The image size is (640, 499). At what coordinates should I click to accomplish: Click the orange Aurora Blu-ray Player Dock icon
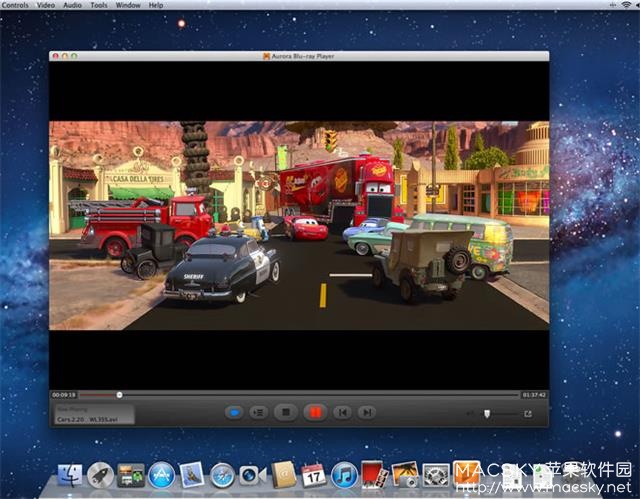pos(467,473)
